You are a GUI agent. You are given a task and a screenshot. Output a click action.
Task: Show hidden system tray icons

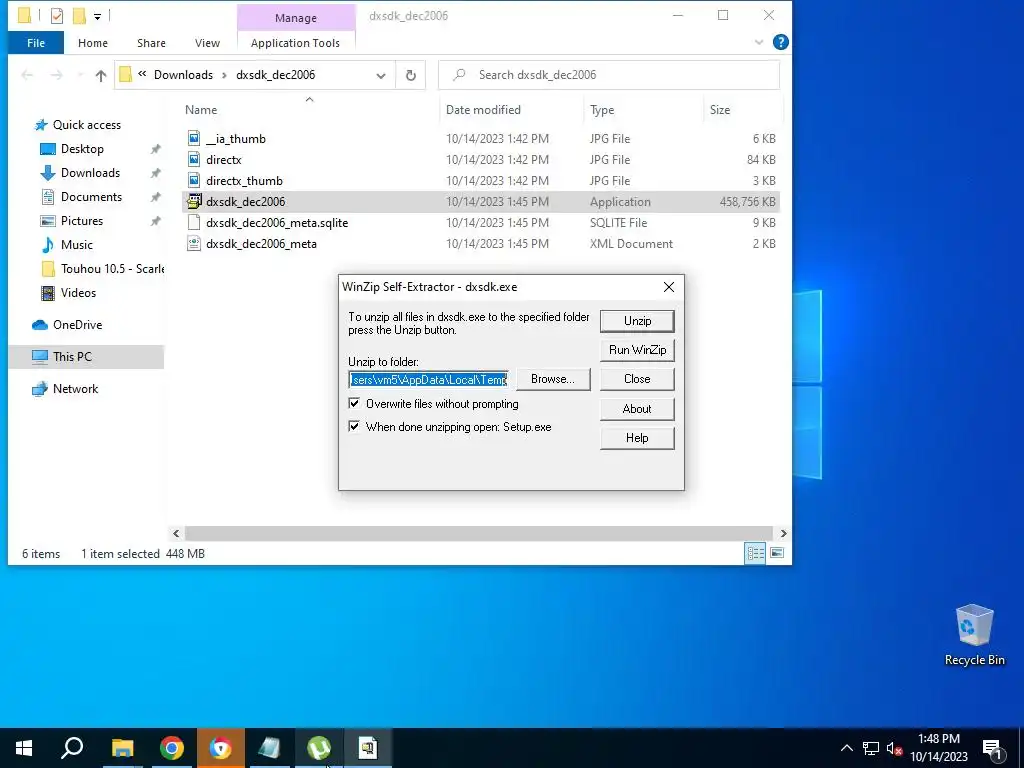point(846,748)
